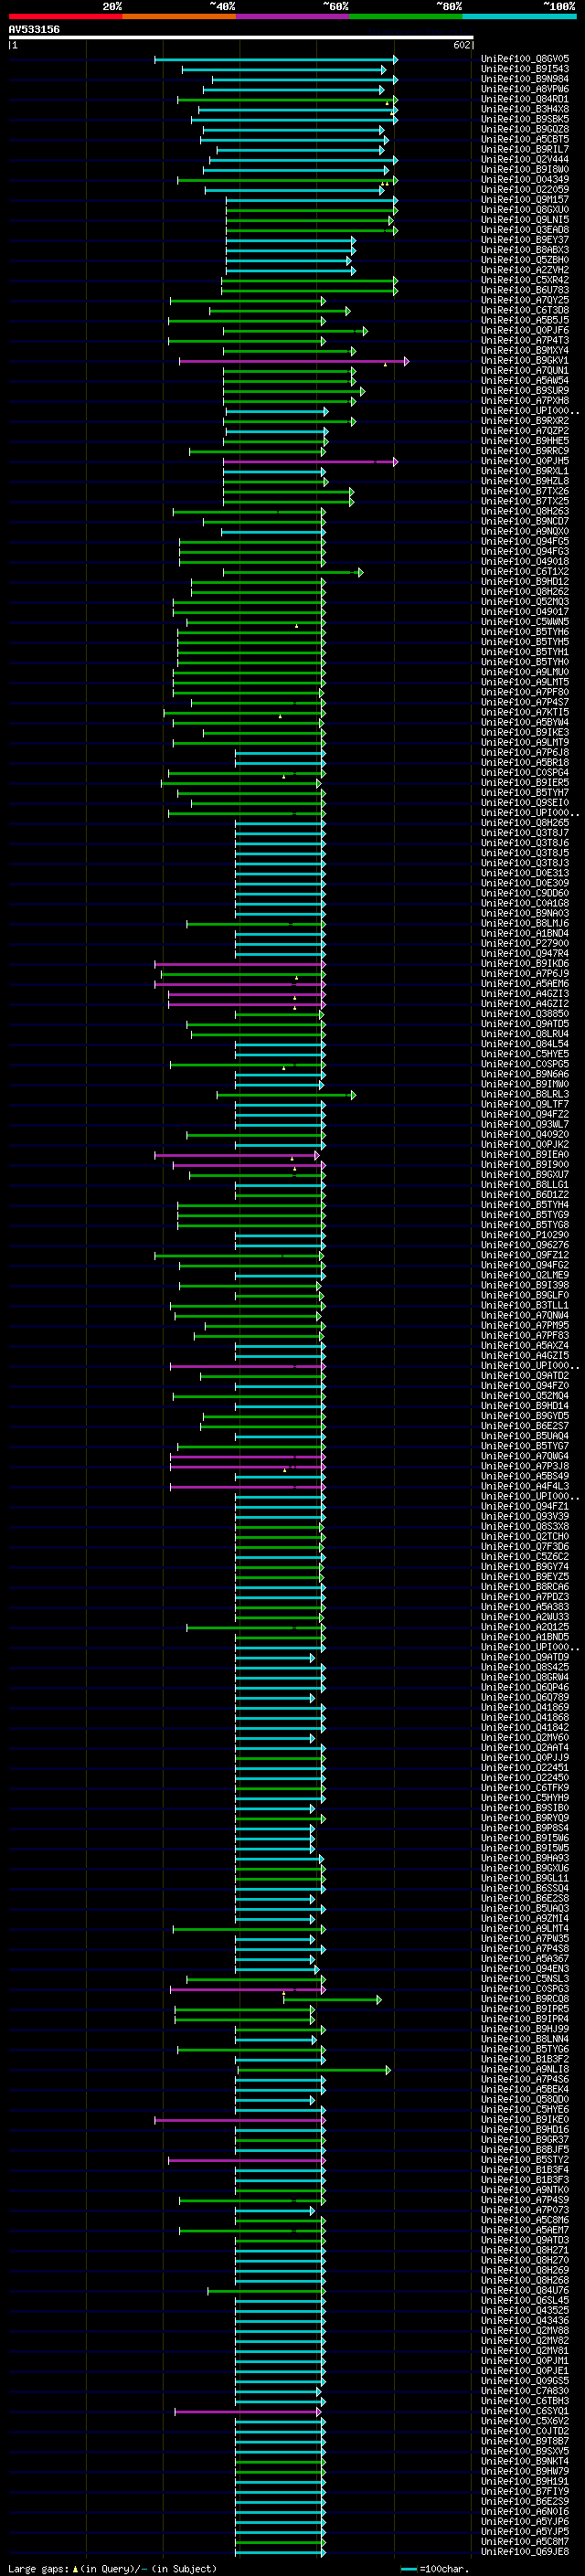Select the UniRef100_Q8H263 label

[x=525, y=511]
